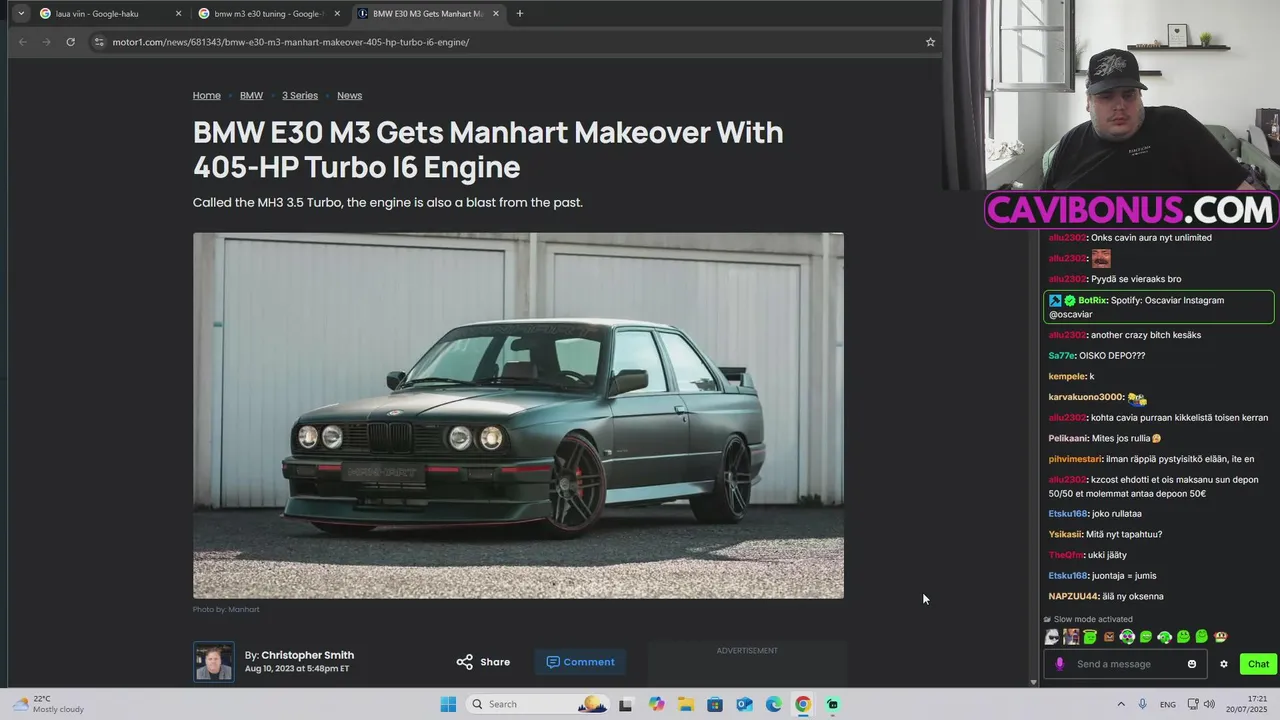
Task: Close the 'bmw m3 e30 tuning' tab
Action: pos(337,14)
